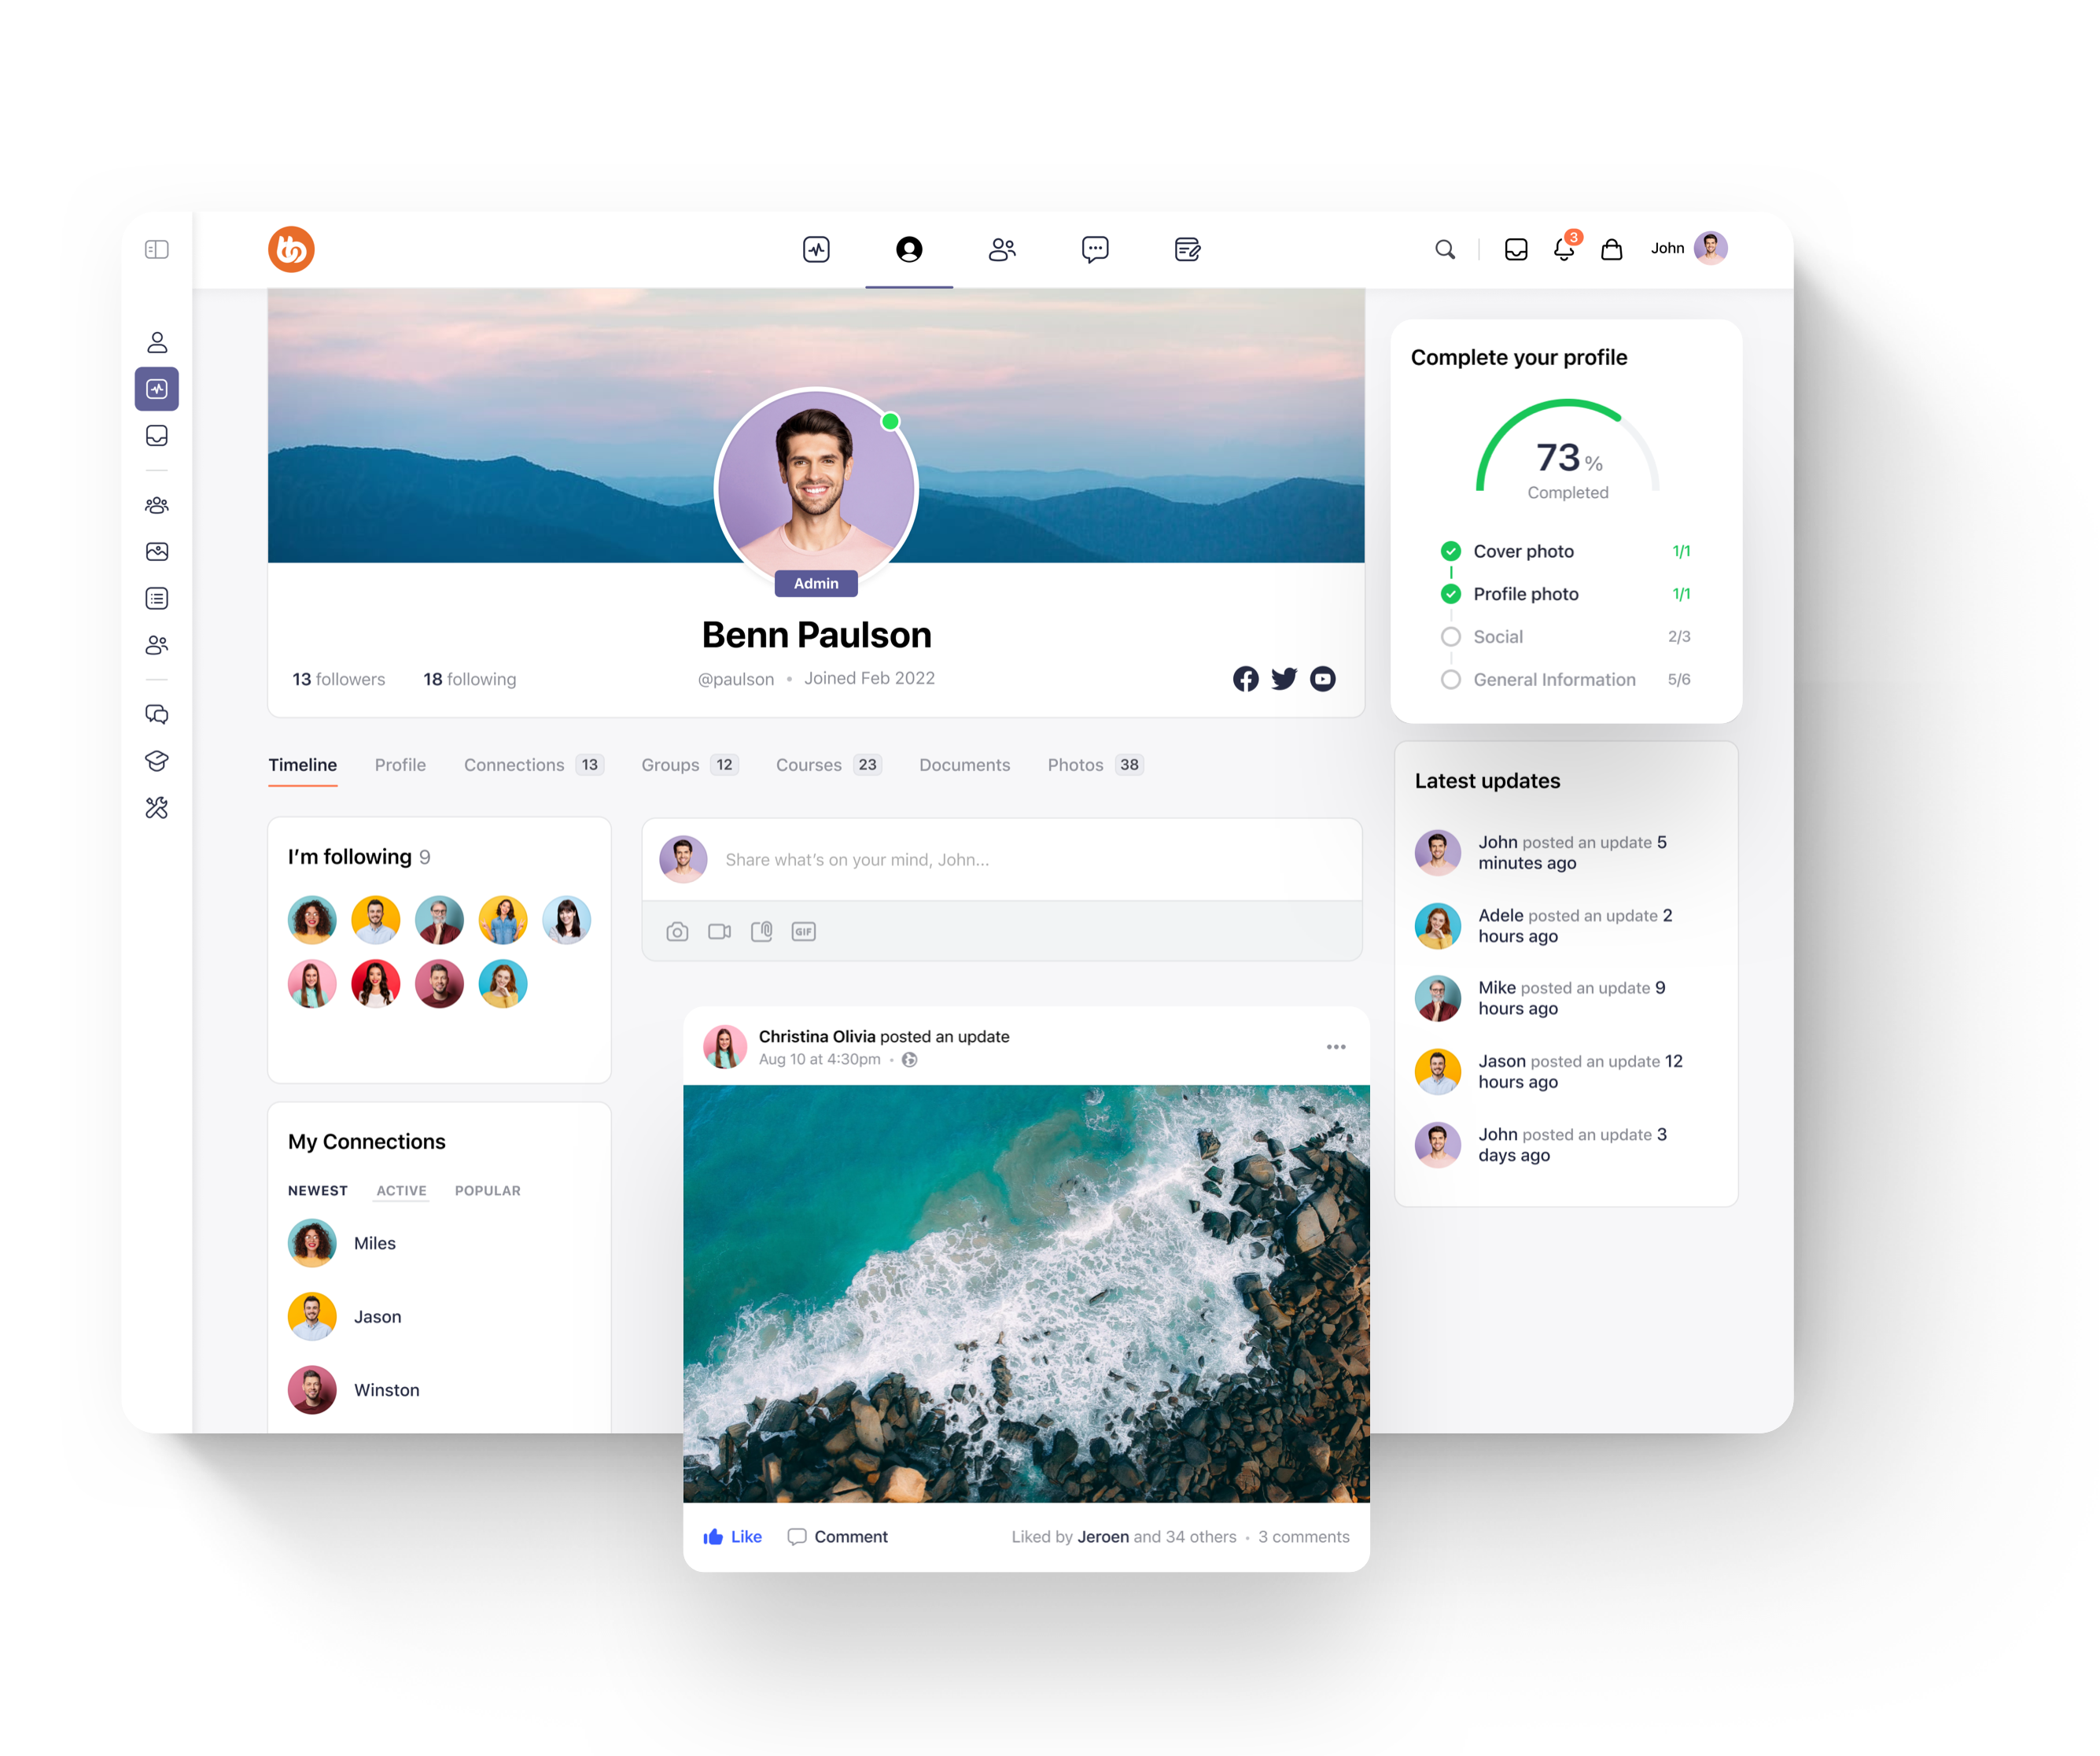Image resolution: width=2100 pixels, height=1756 pixels.
Task: Select the groups icon in top navigation
Action: [1001, 248]
